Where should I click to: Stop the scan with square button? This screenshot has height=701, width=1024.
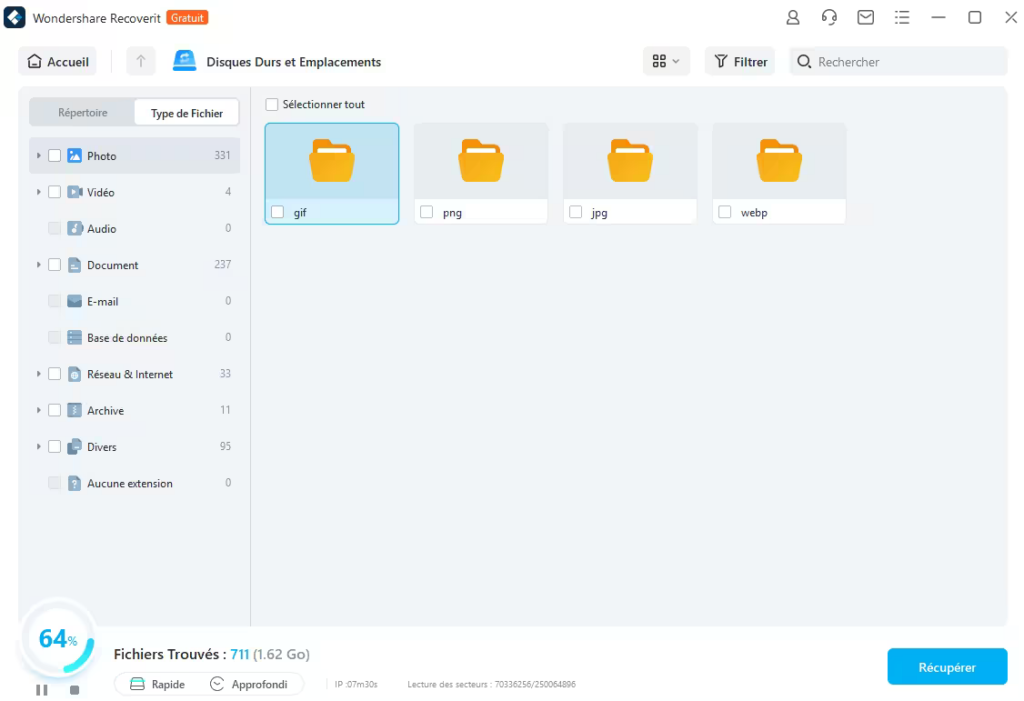pos(74,689)
